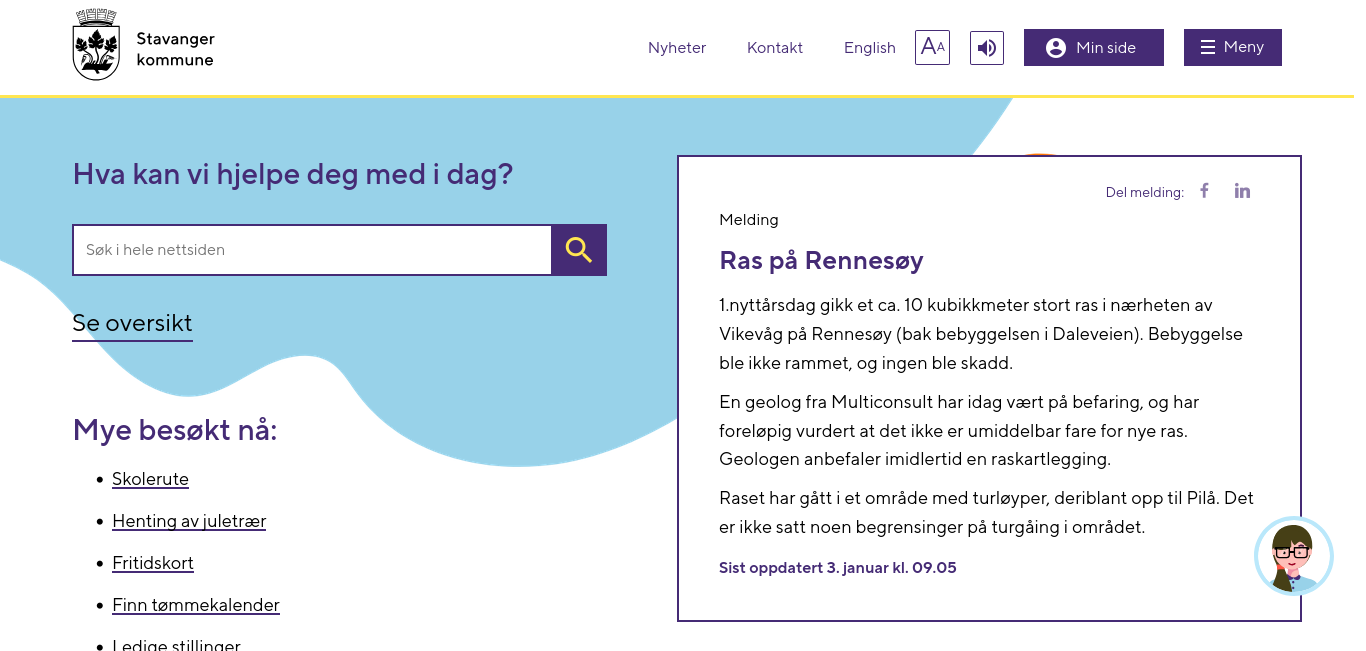Click into the 'Søk i hele nettsiden' field
Image resolution: width=1366 pixels, height=651 pixels.
click(x=312, y=250)
